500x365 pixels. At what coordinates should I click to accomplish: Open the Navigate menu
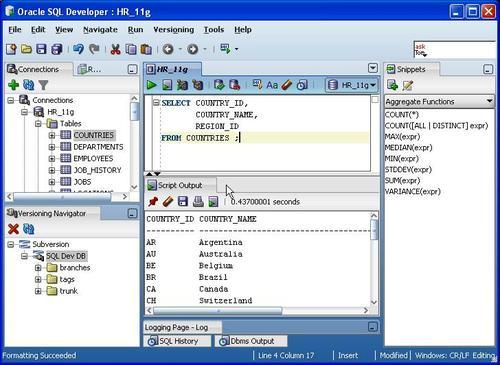pyautogui.click(x=100, y=30)
